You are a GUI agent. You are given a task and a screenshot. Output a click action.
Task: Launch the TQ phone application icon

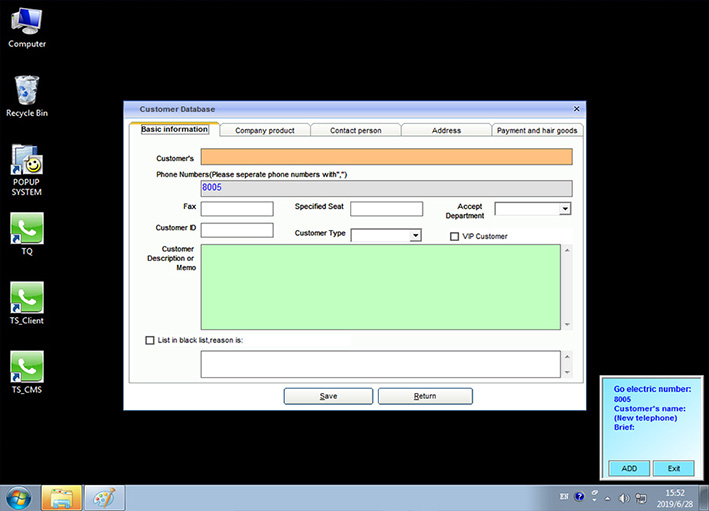click(27, 230)
